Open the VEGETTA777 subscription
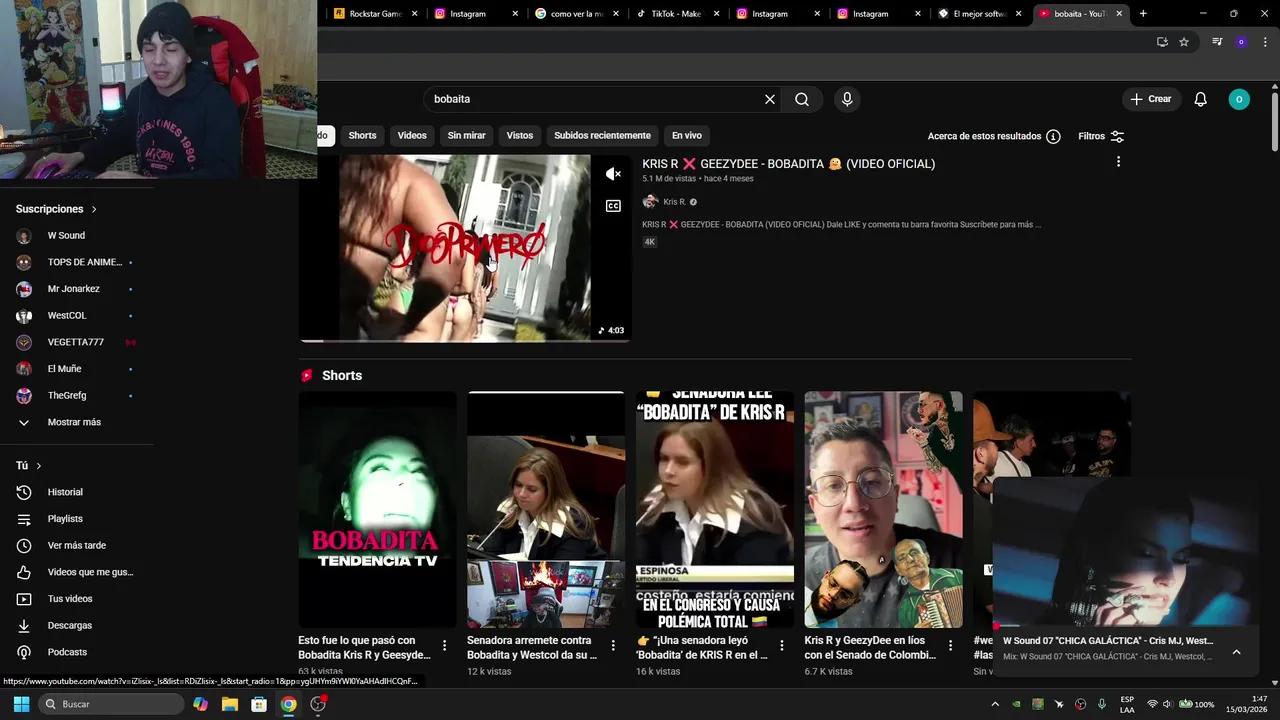This screenshot has width=1280, height=720. click(x=75, y=342)
